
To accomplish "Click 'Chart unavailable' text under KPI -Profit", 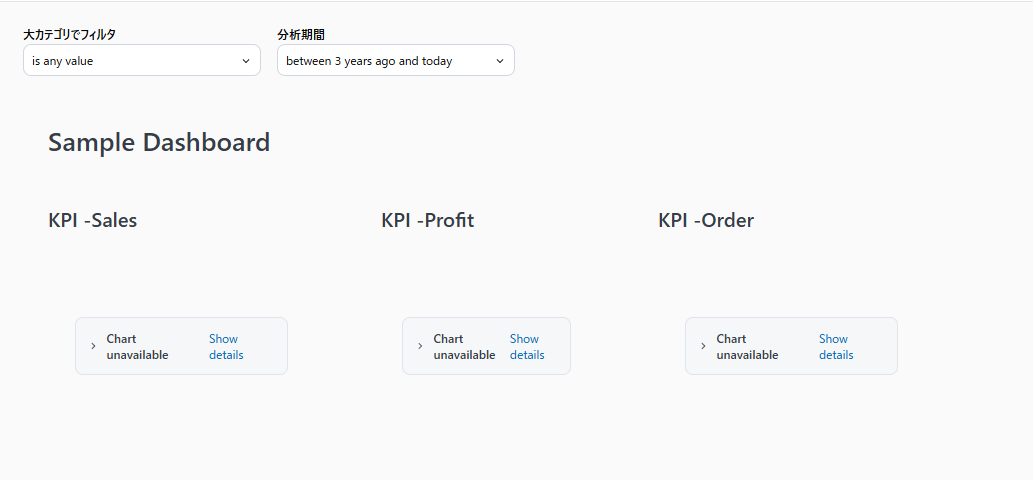I will 464,346.
